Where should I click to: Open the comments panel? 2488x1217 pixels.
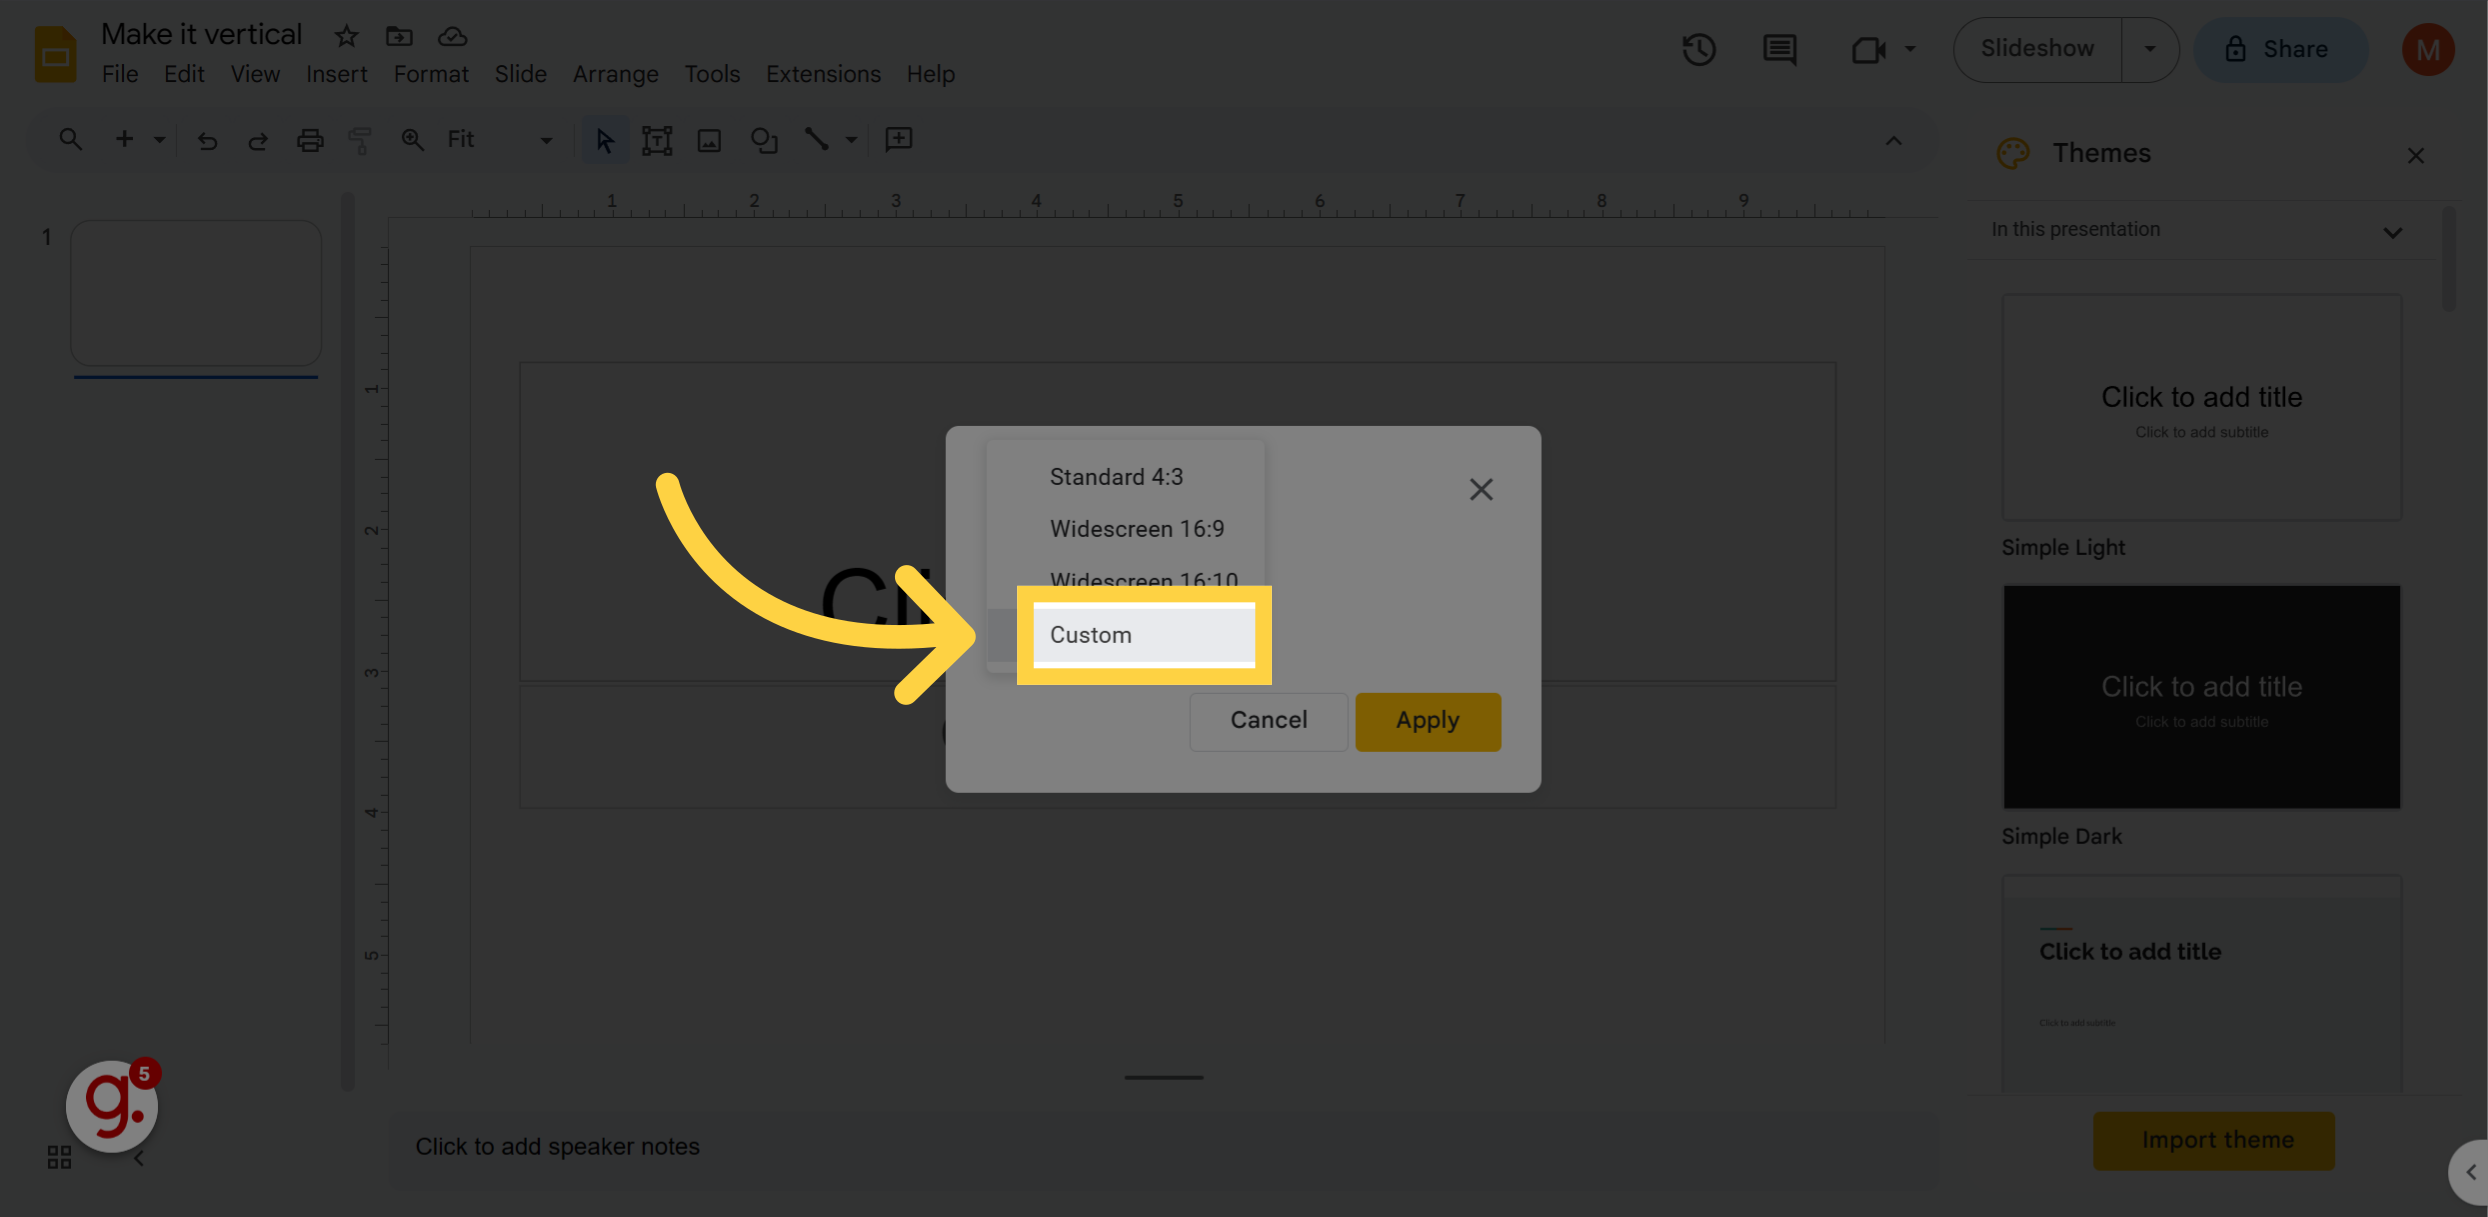(1779, 49)
